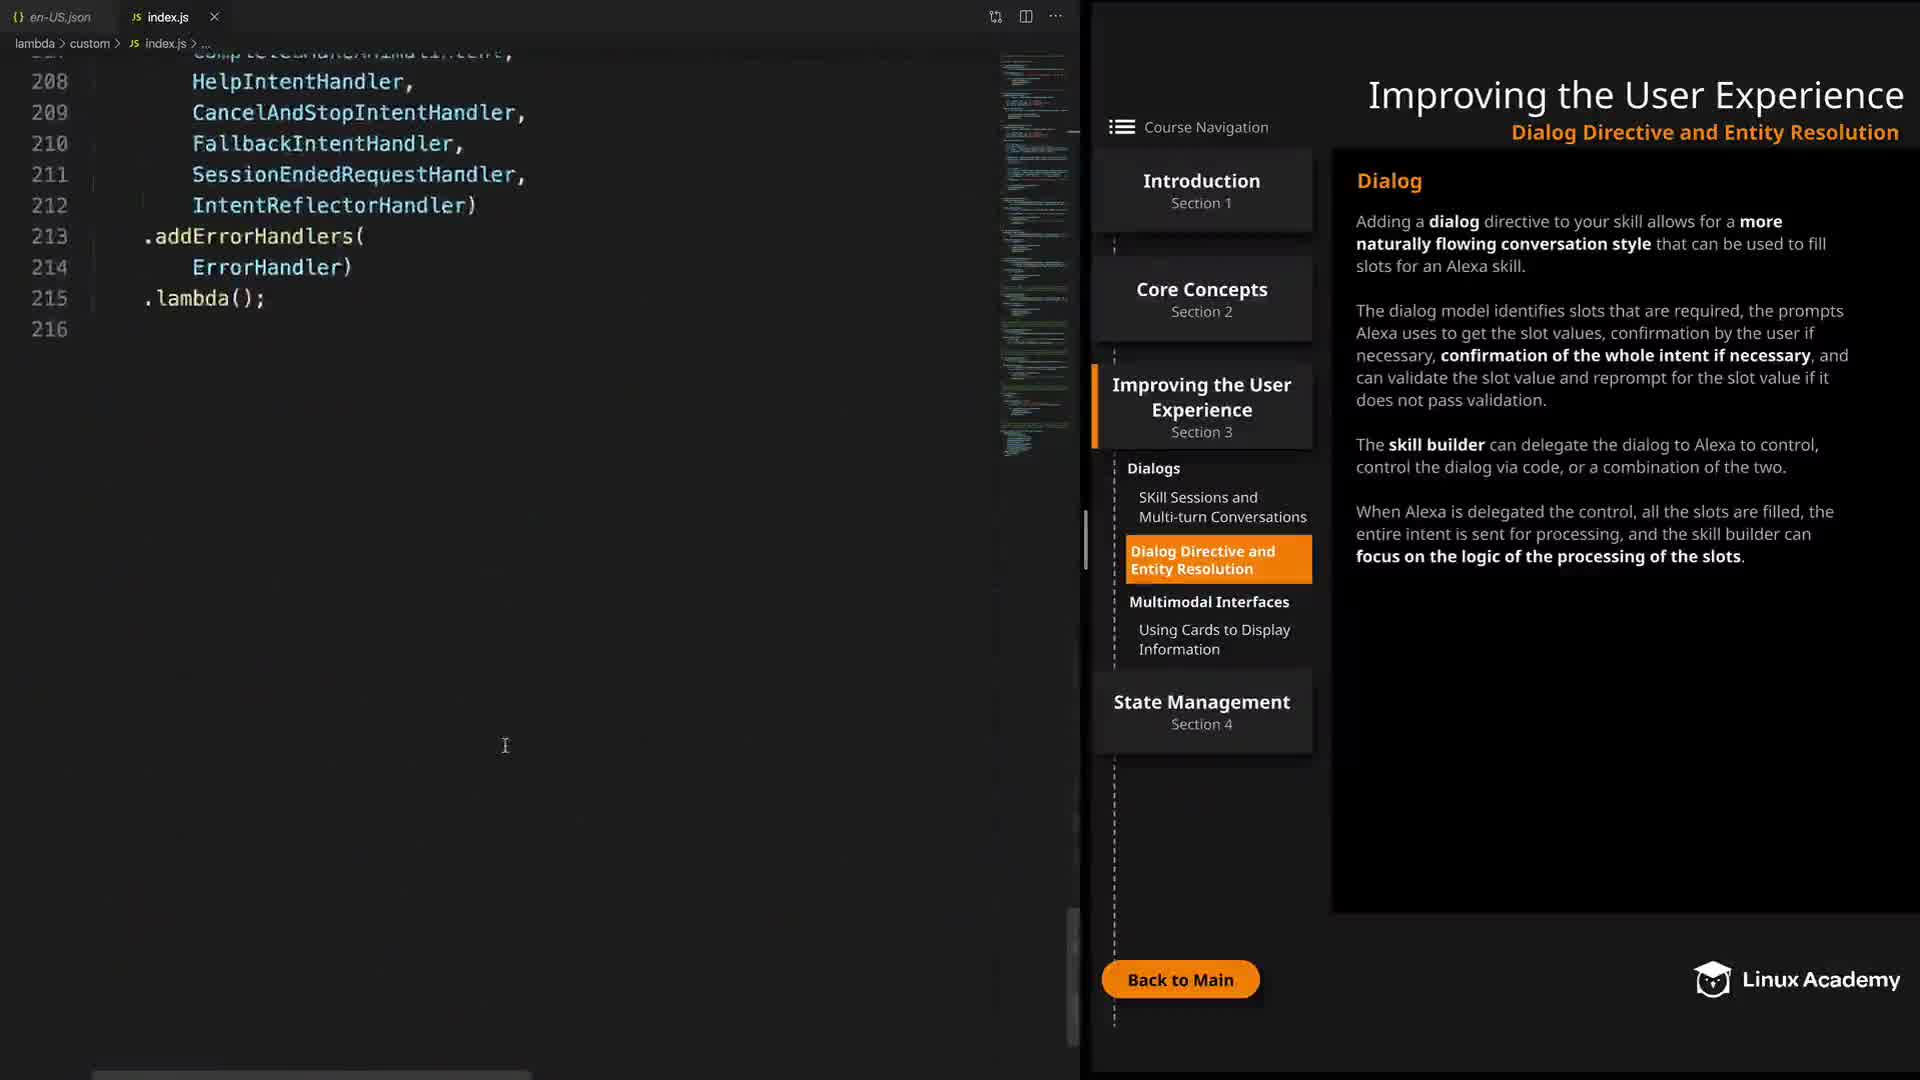This screenshot has height=1080, width=1920.
Task: Open the Core Concepts Section 2 panel
Action: pyautogui.click(x=1201, y=299)
